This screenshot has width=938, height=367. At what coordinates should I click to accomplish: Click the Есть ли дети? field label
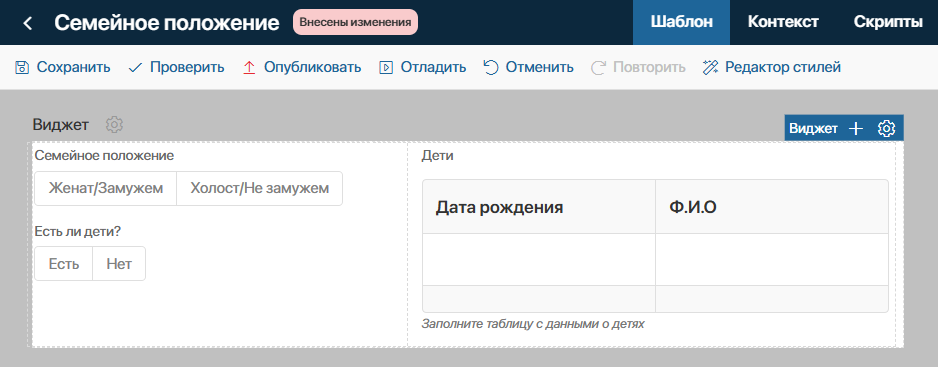point(78,231)
